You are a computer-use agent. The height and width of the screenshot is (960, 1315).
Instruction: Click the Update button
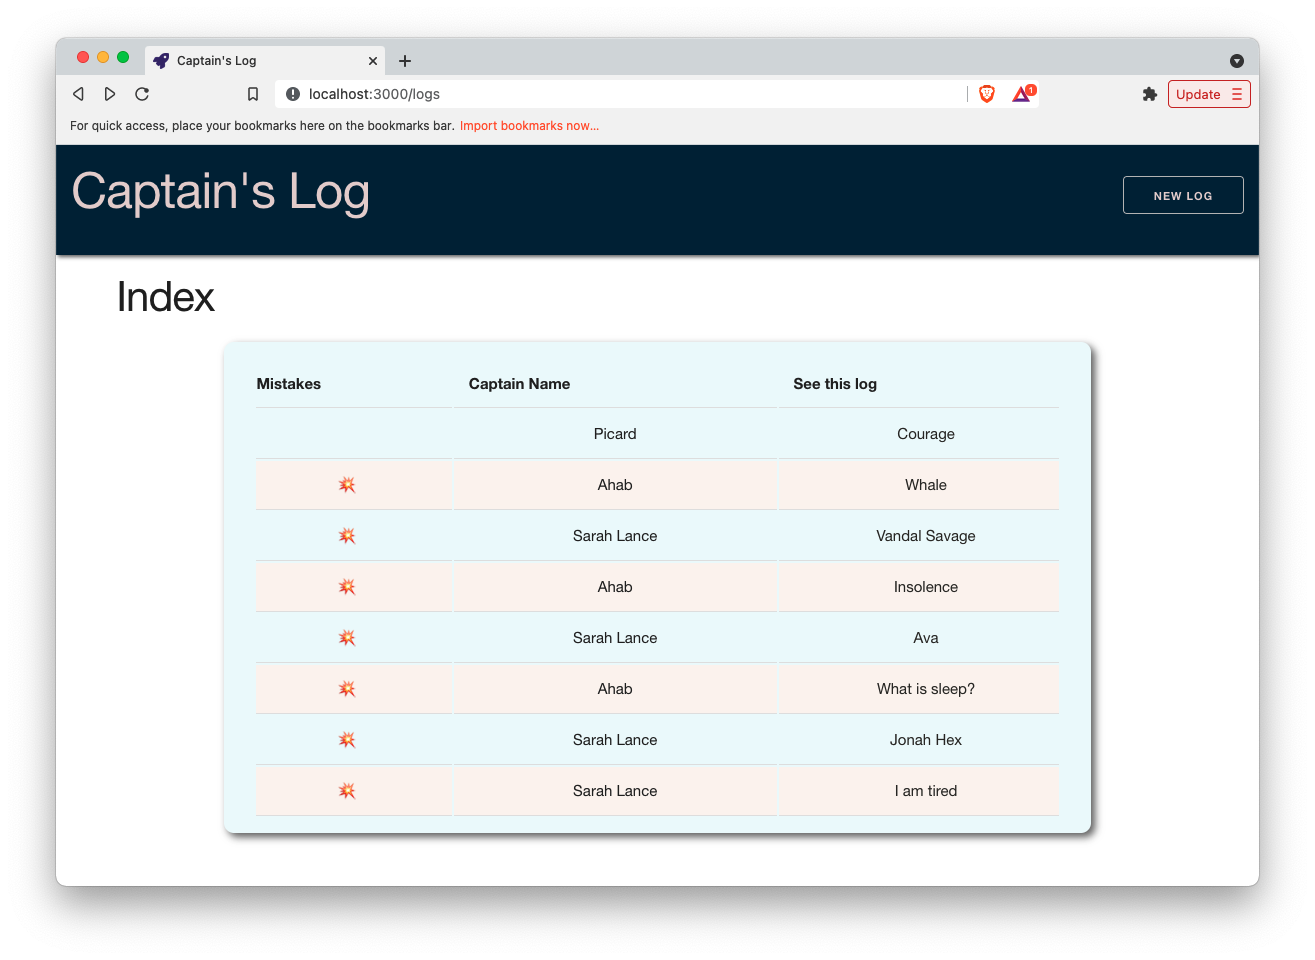click(1209, 94)
